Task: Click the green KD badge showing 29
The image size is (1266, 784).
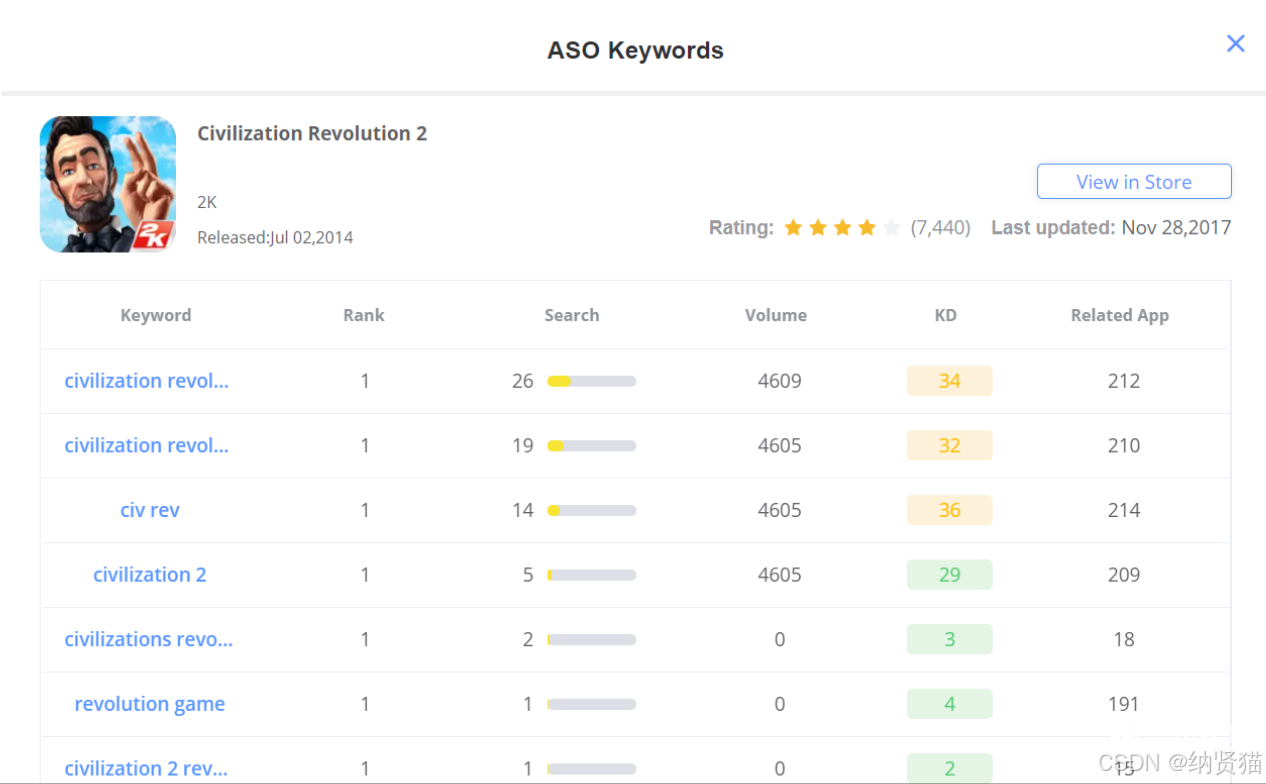Action: [949, 575]
